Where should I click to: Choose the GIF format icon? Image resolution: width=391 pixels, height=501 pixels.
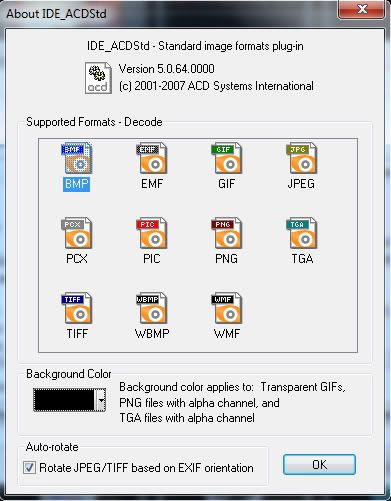(x=227, y=158)
